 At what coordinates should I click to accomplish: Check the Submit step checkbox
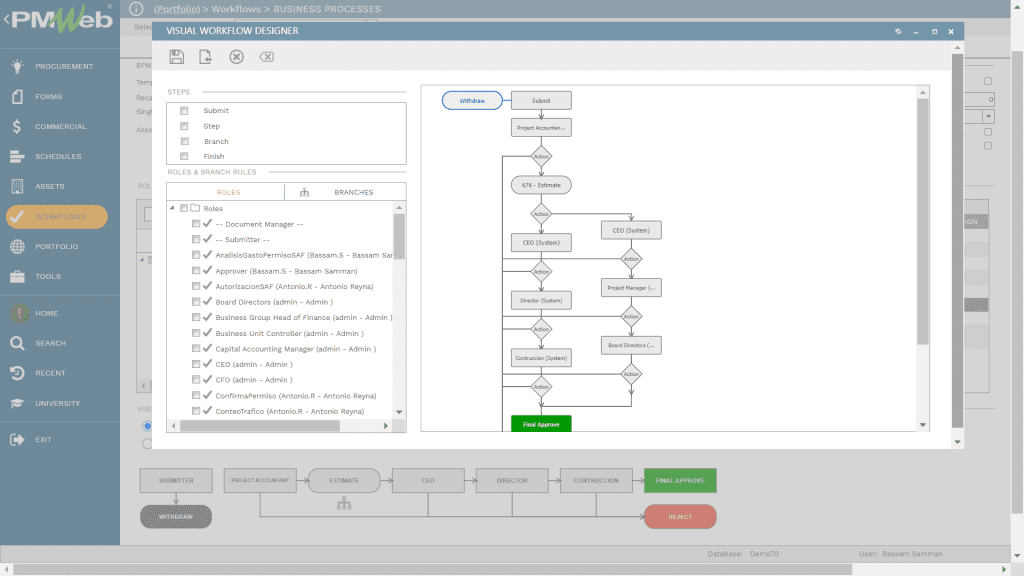pyautogui.click(x=184, y=111)
